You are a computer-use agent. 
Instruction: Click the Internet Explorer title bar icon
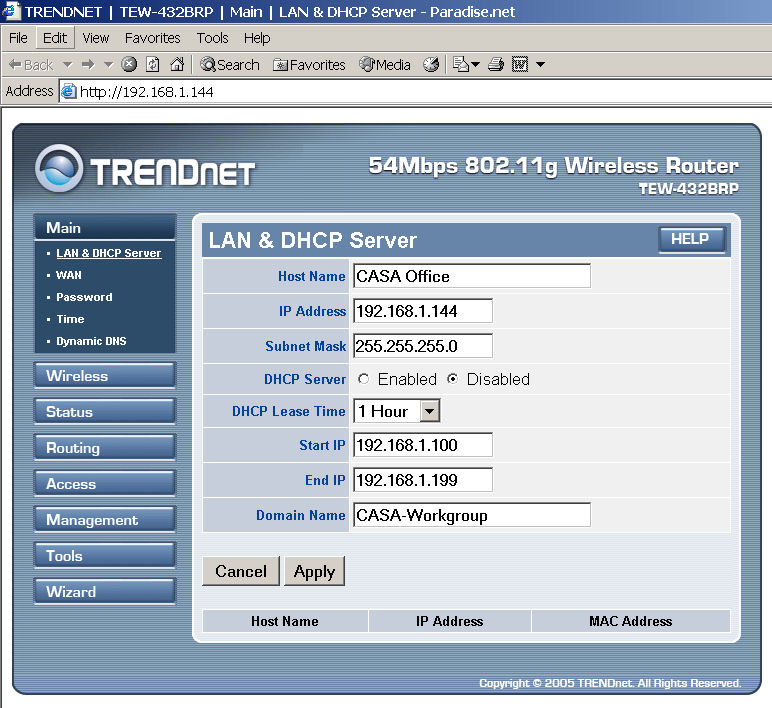pos(10,11)
